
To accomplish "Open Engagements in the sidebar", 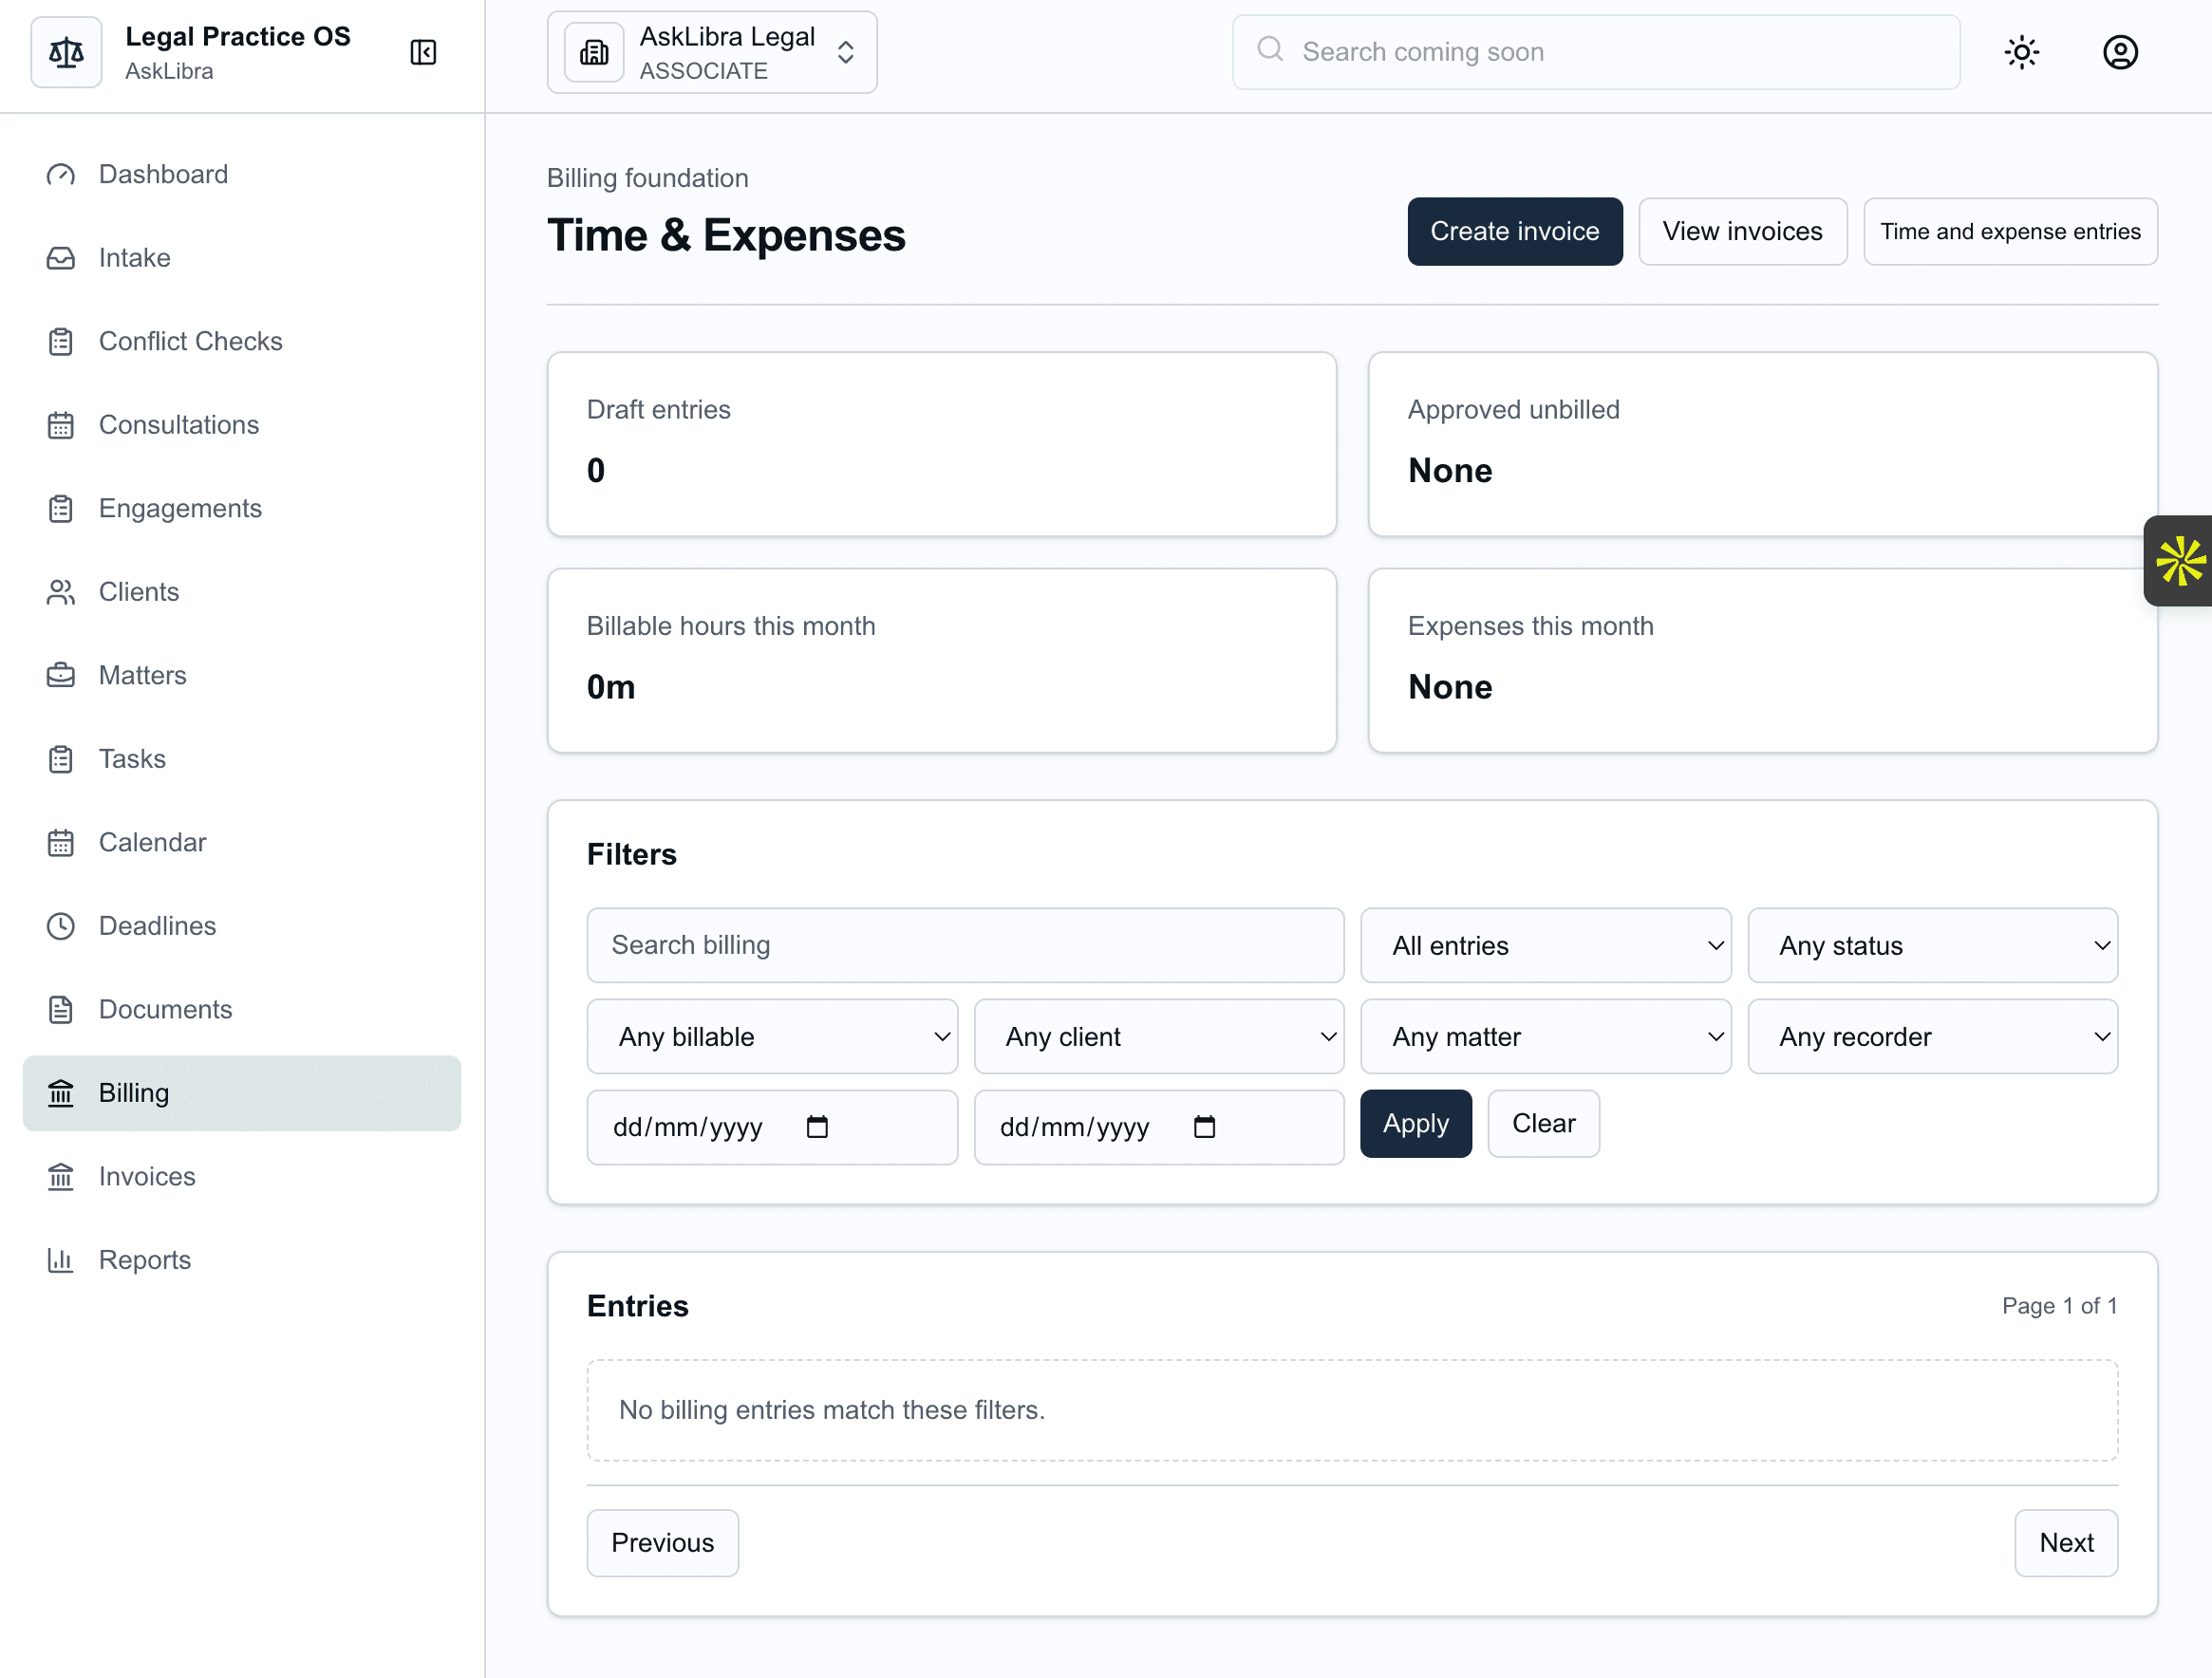I will [242, 509].
